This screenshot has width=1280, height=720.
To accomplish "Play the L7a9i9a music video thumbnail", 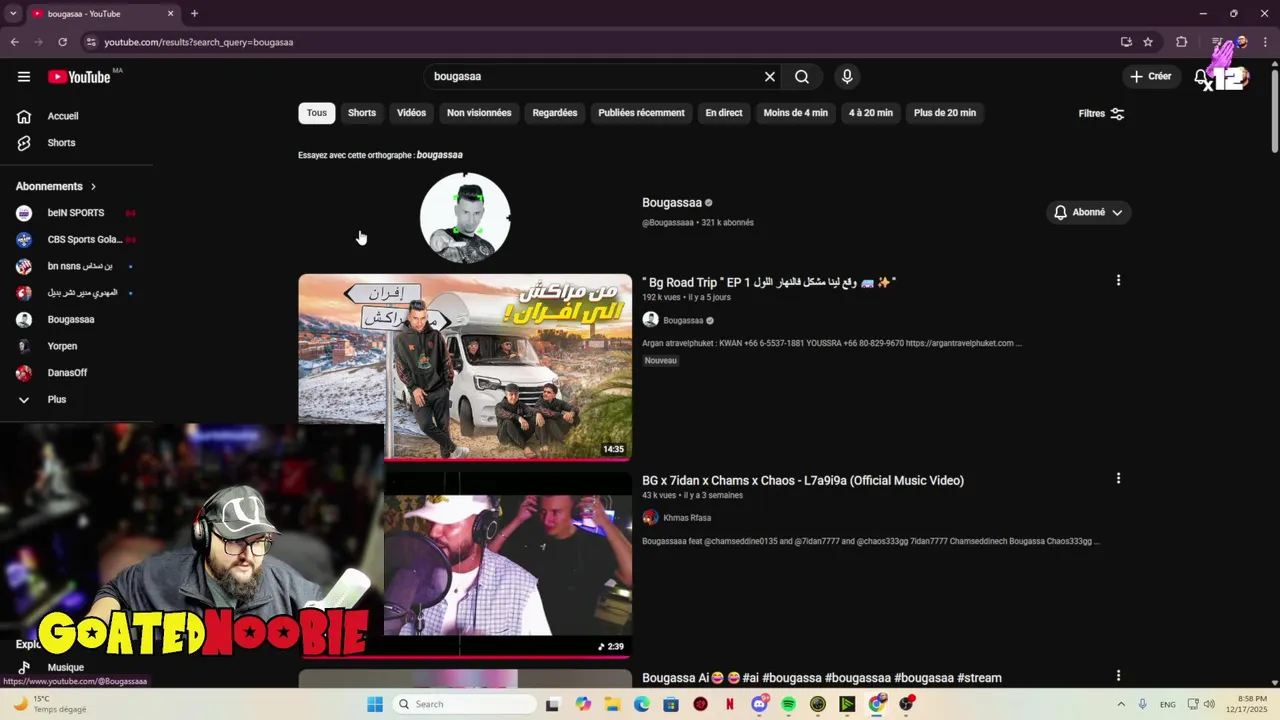I will click(x=508, y=565).
